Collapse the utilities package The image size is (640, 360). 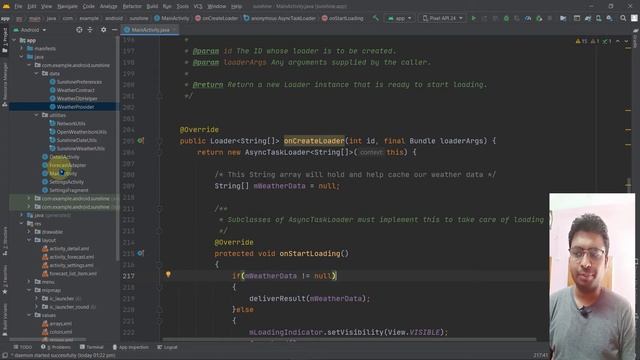36,115
